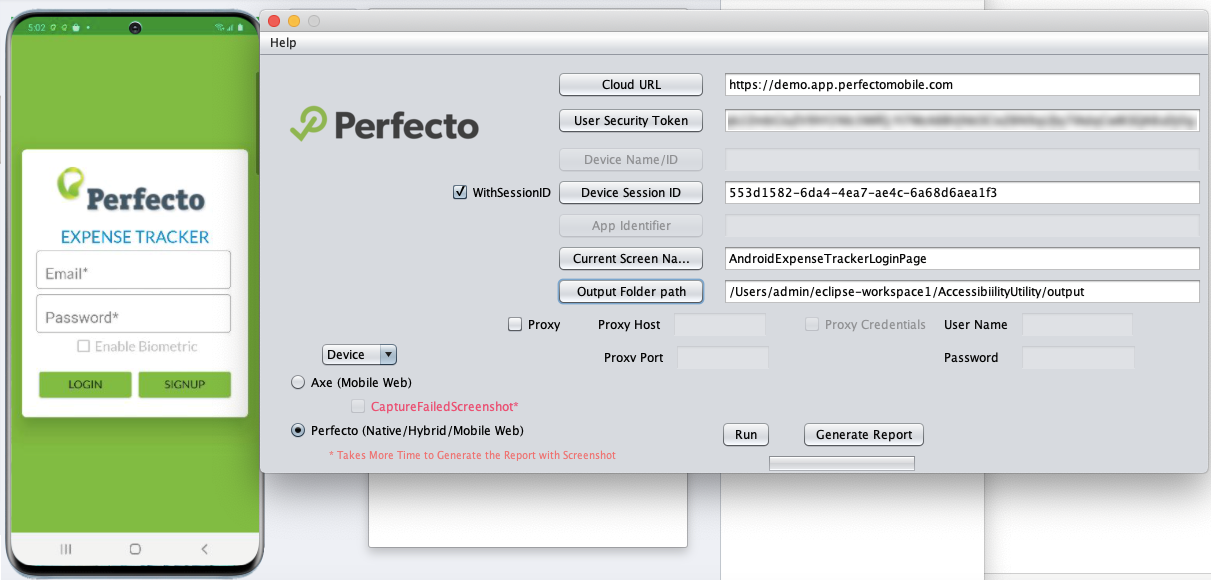Click the Generate Report button
Viewport: 1211px width, 580px height.
pos(863,435)
